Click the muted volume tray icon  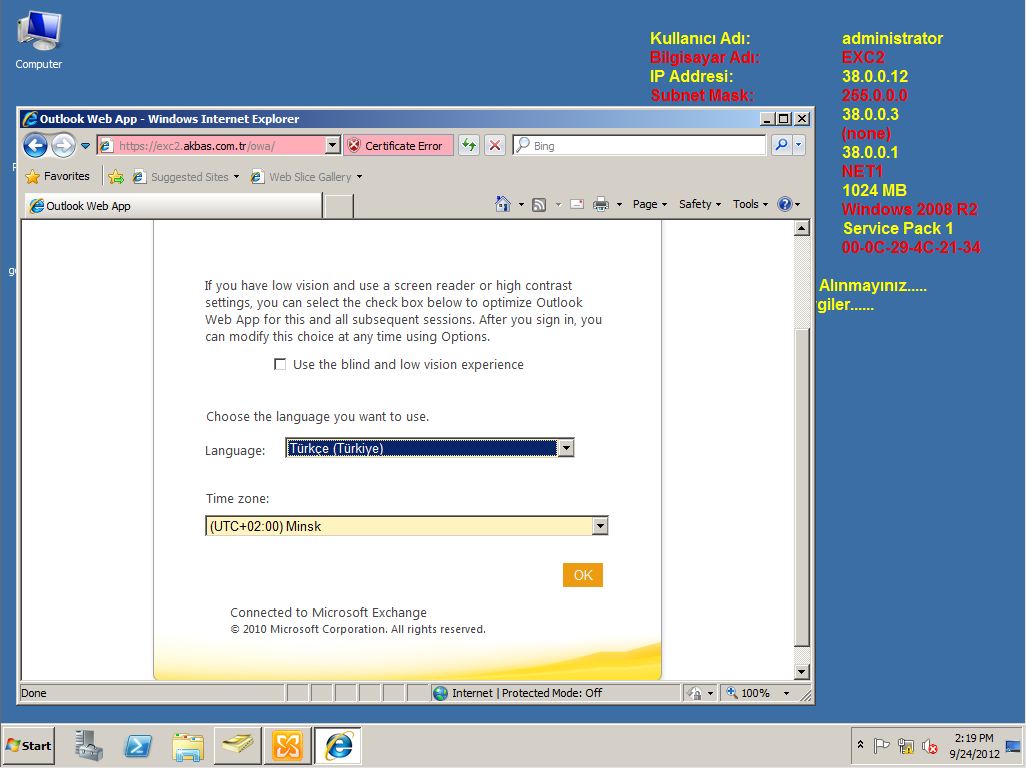(930, 745)
